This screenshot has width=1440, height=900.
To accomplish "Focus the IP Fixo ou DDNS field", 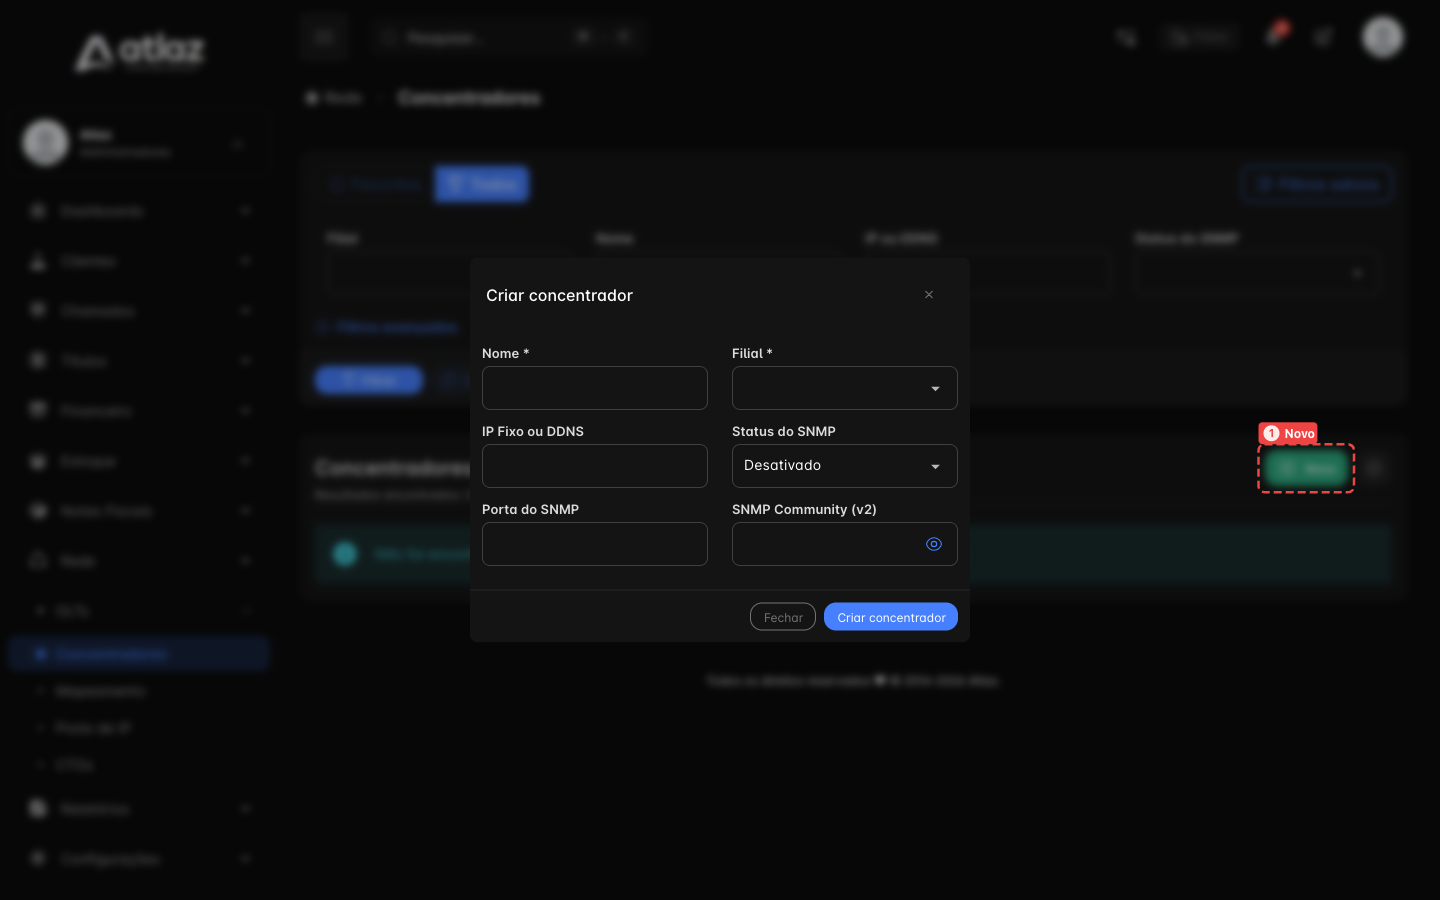I will click(x=595, y=466).
